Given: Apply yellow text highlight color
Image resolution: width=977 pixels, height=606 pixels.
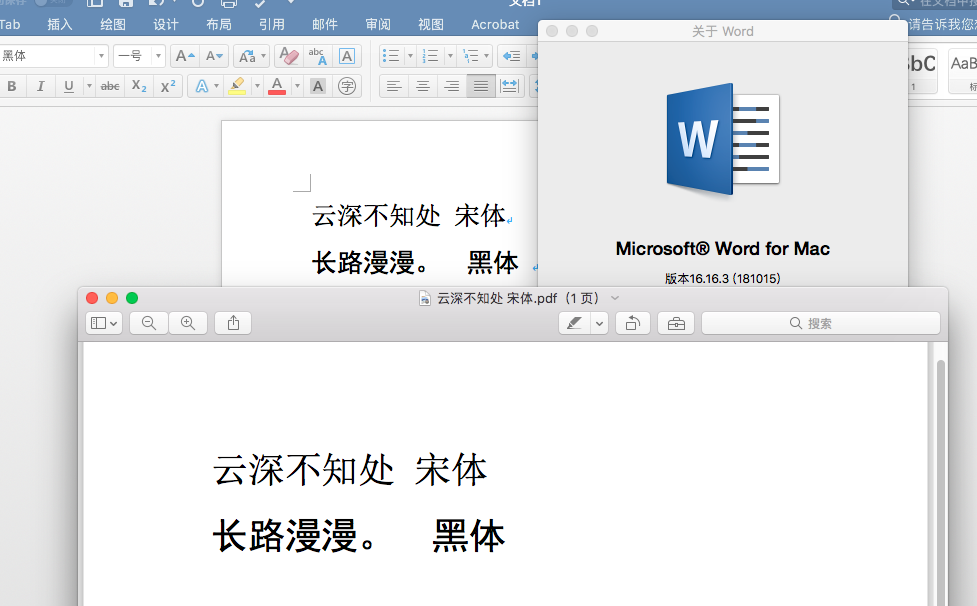Looking at the screenshot, I should pyautogui.click(x=237, y=86).
